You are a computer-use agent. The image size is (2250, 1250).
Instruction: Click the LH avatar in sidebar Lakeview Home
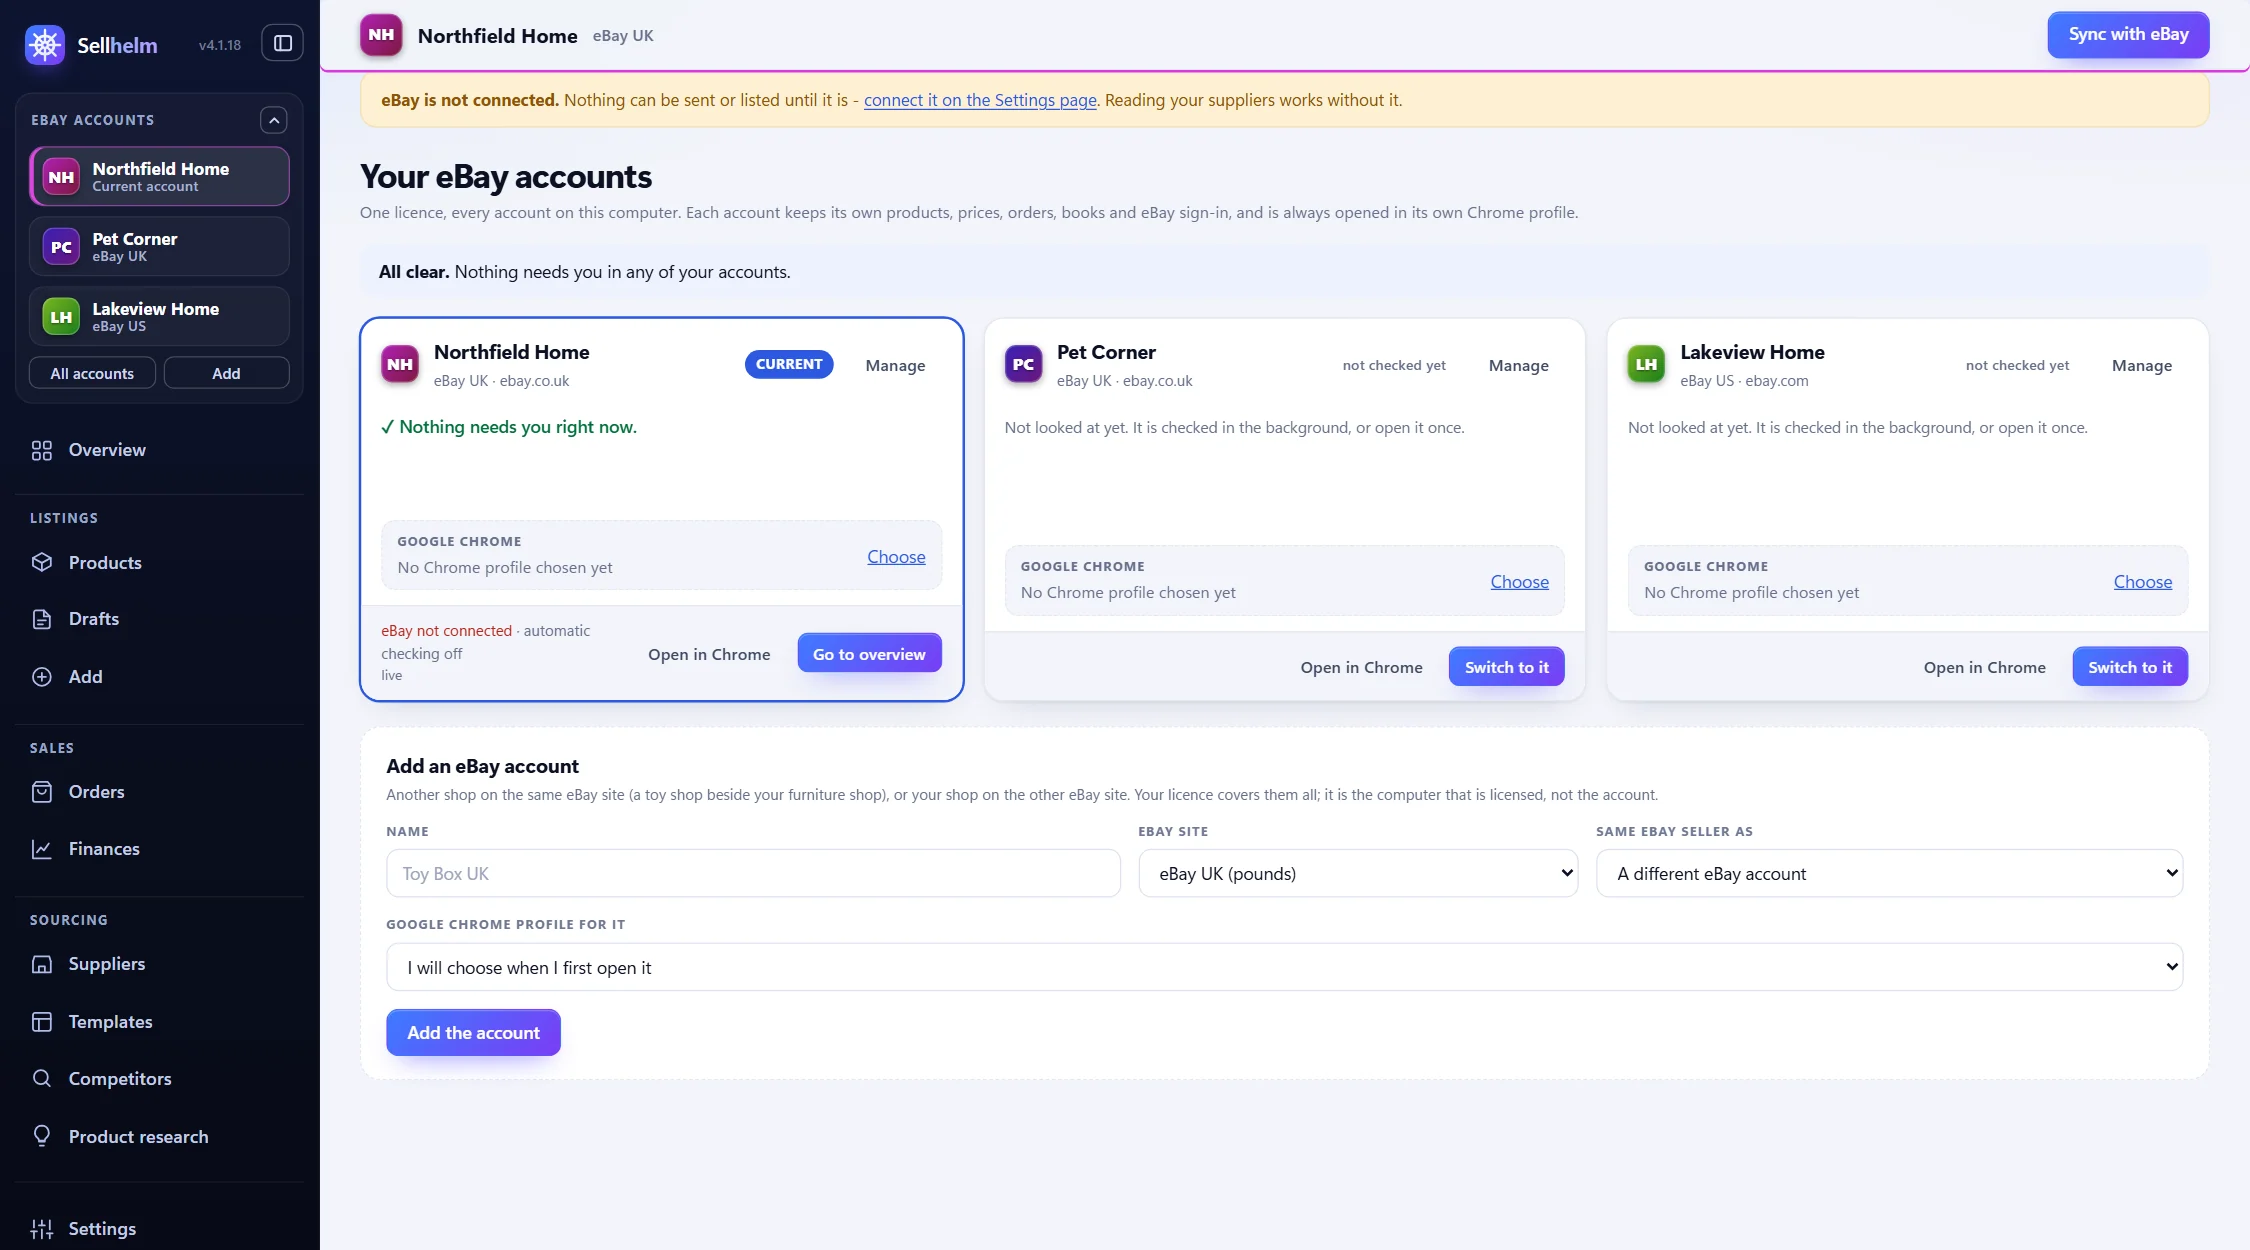click(x=61, y=317)
